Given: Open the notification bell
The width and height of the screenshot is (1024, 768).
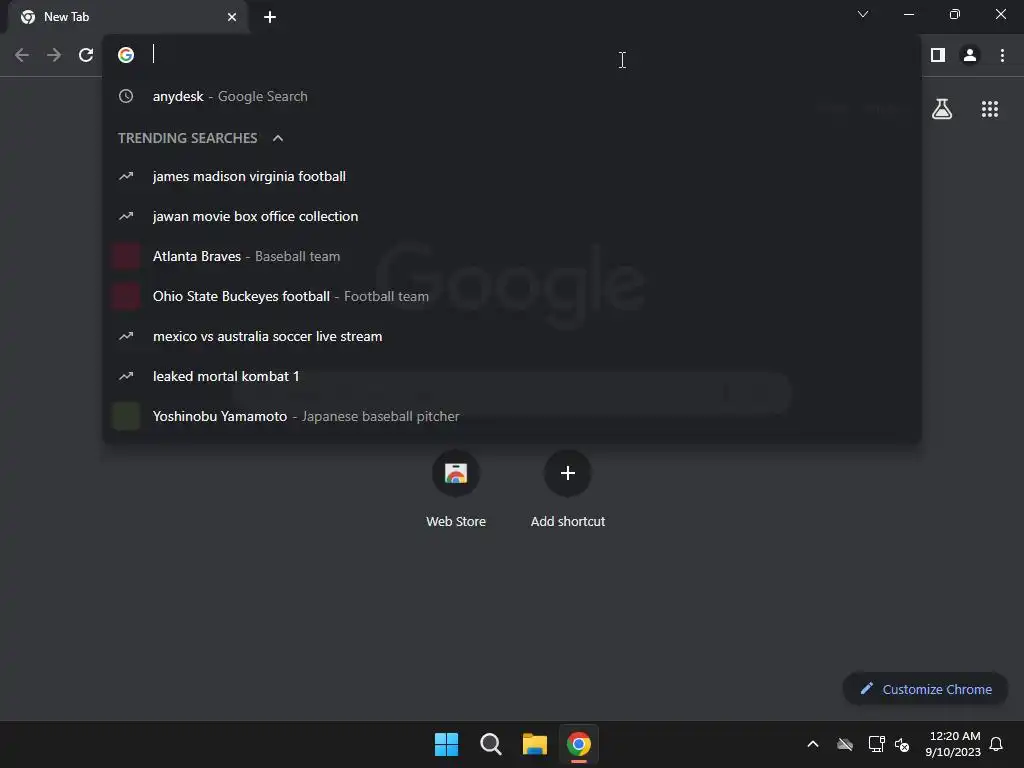Looking at the screenshot, I should click(997, 744).
